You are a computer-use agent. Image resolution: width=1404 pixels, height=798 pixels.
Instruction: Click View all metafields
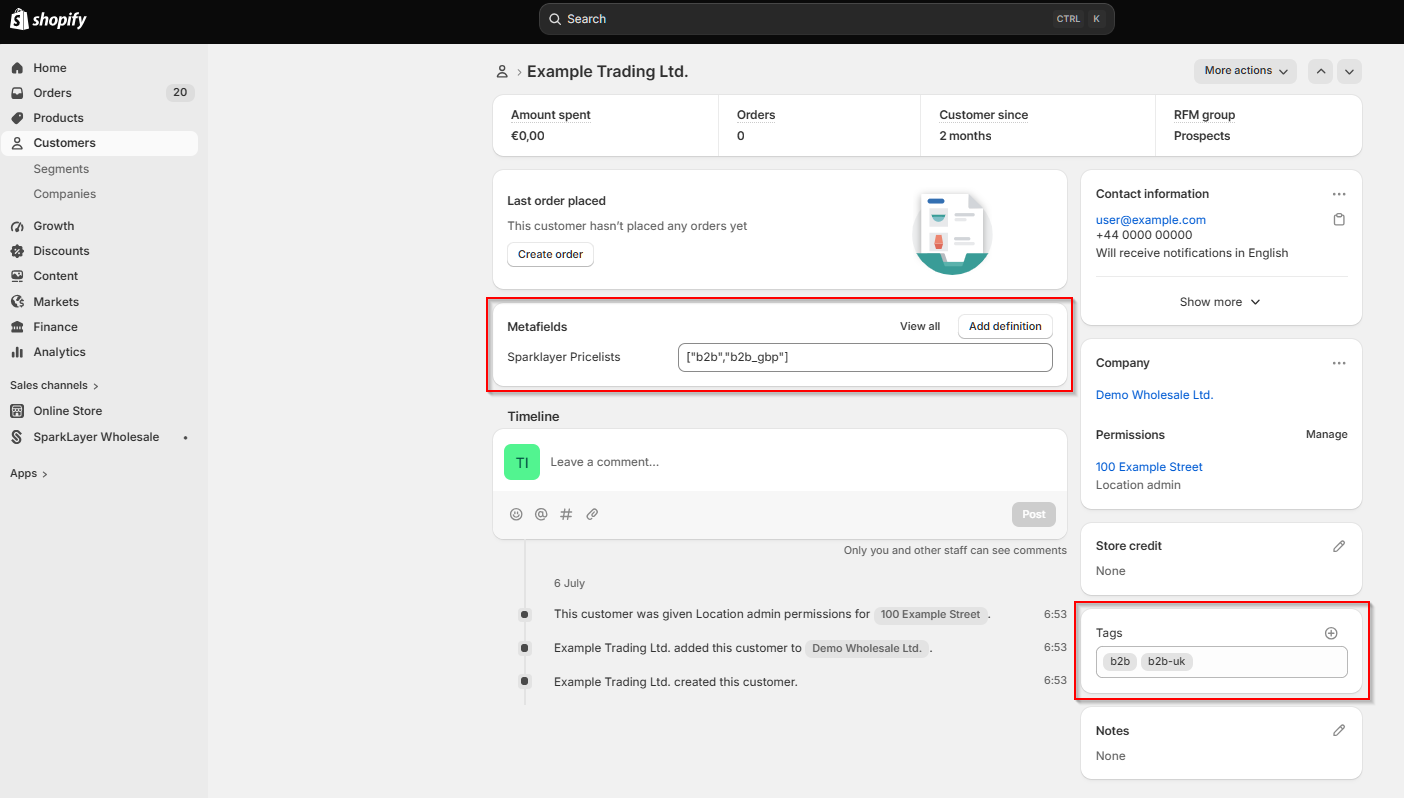(x=920, y=327)
